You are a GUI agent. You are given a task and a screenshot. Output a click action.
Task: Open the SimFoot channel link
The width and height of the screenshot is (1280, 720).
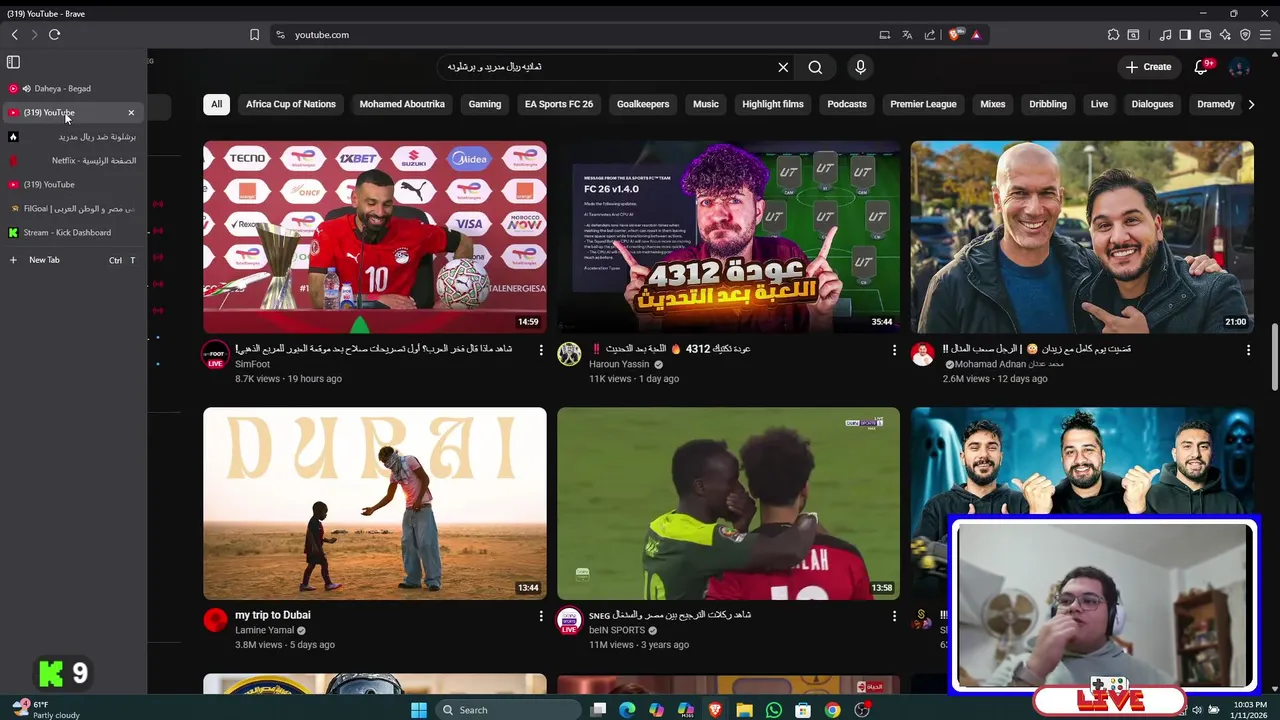(x=252, y=365)
